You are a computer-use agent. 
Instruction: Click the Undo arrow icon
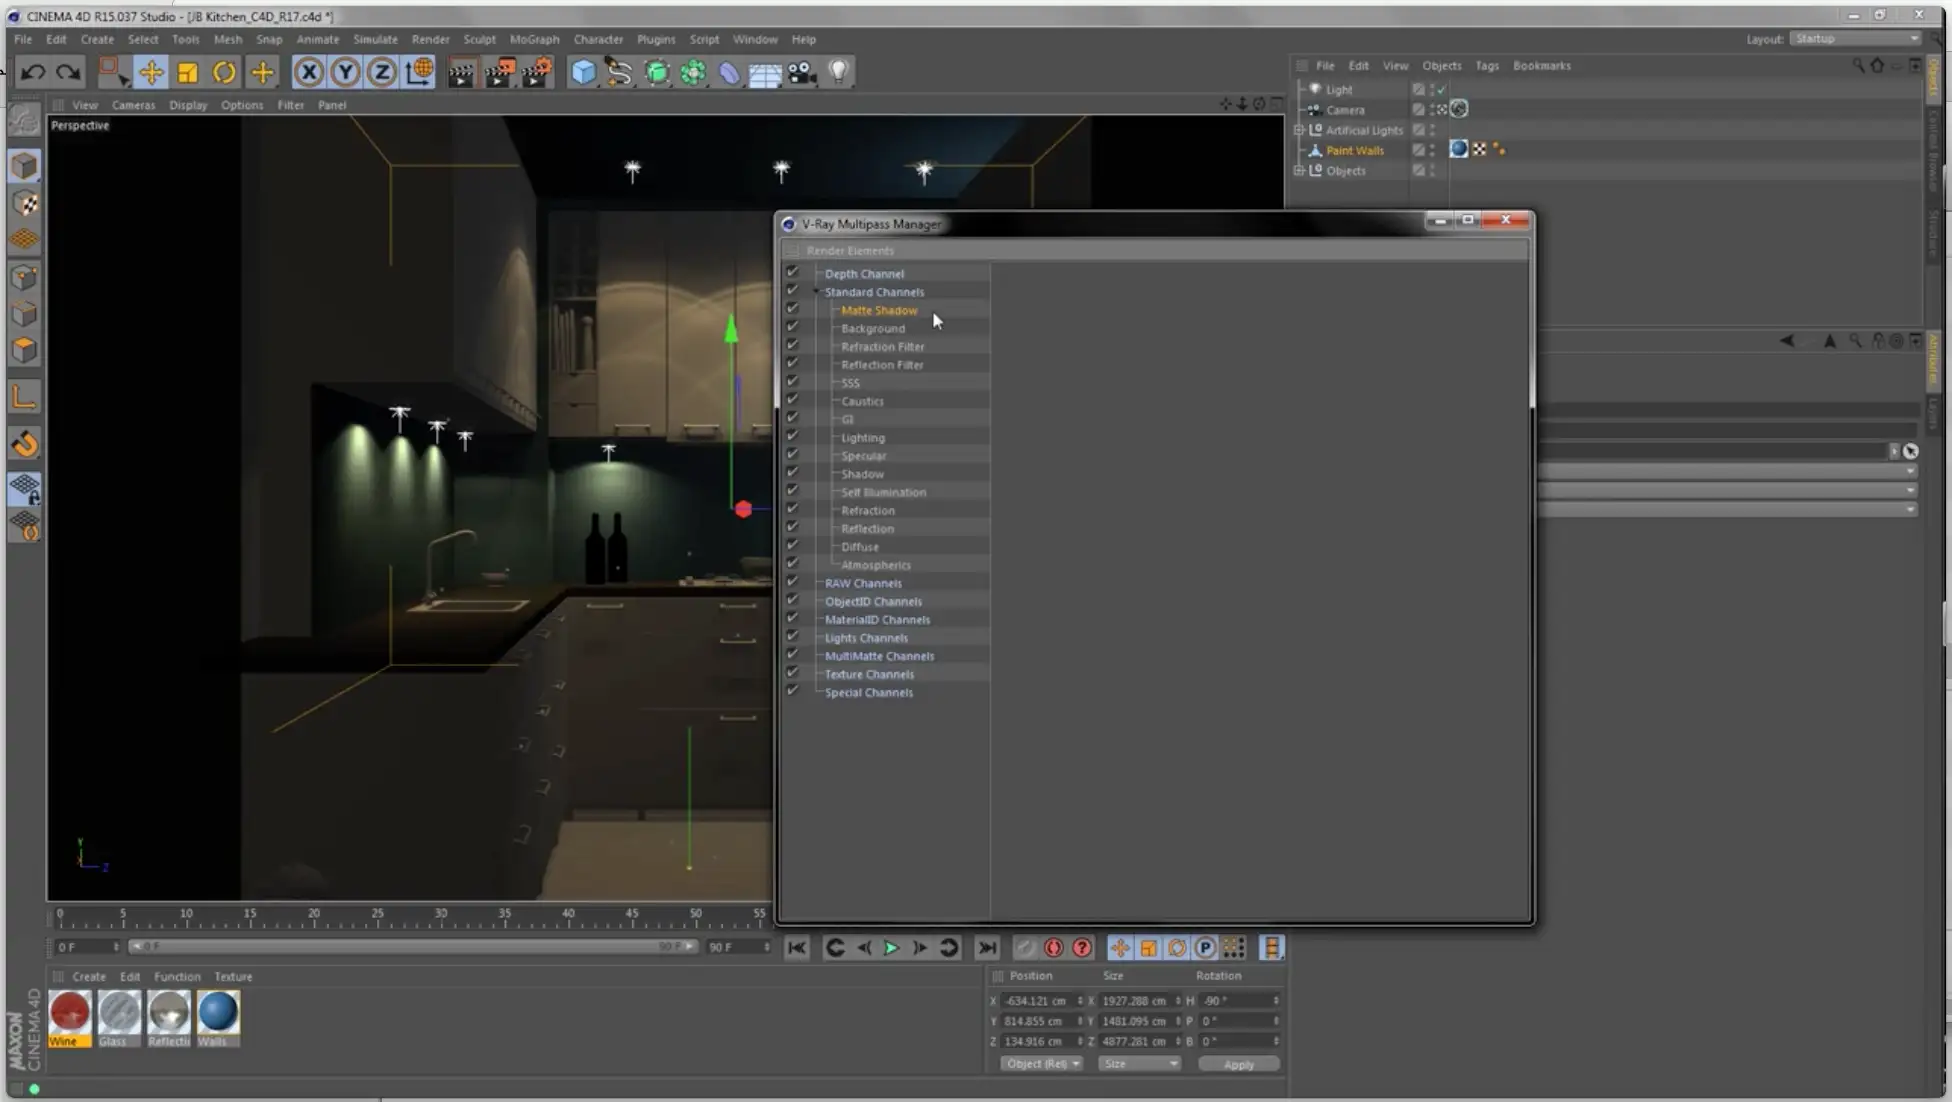pyautogui.click(x=33, y=72)
